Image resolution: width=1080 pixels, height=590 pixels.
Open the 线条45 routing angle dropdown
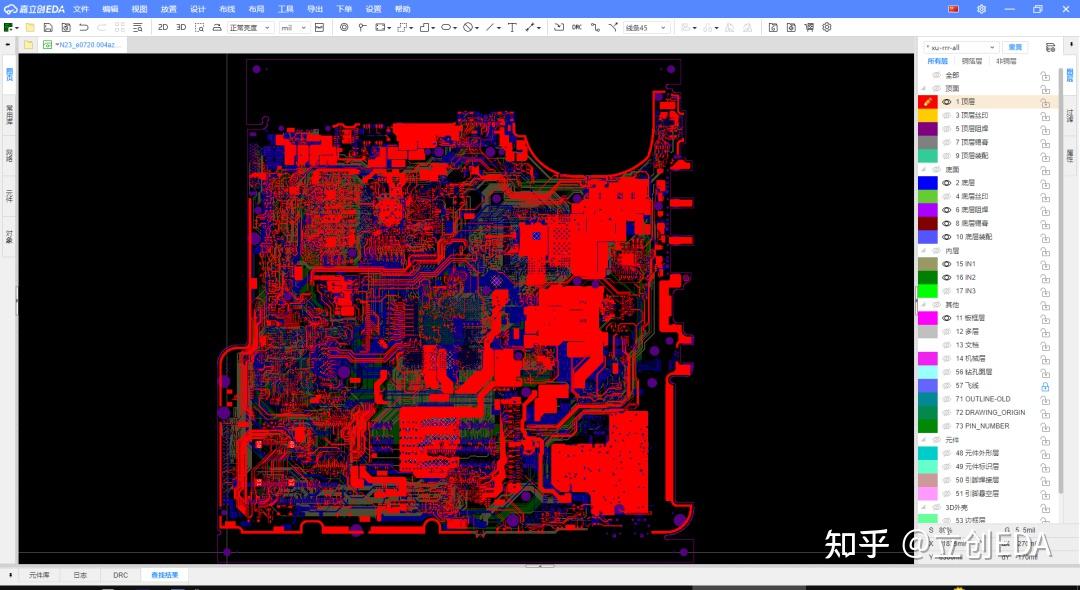click(646, 28)
